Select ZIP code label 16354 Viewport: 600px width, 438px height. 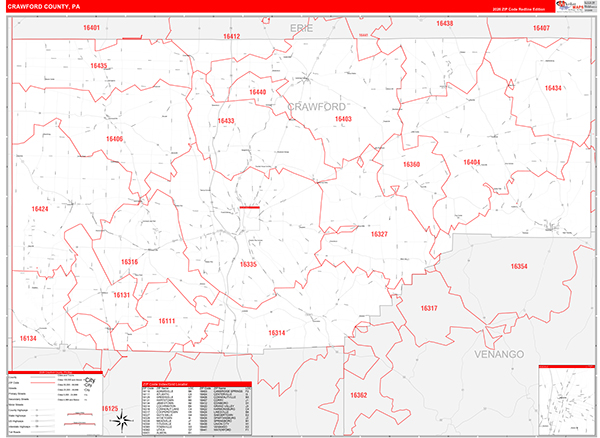click(x=519, y=266)
